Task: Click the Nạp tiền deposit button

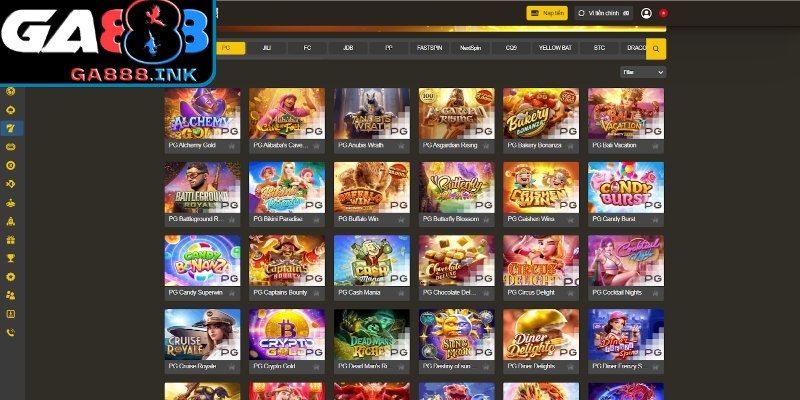Action: (547, 13)
